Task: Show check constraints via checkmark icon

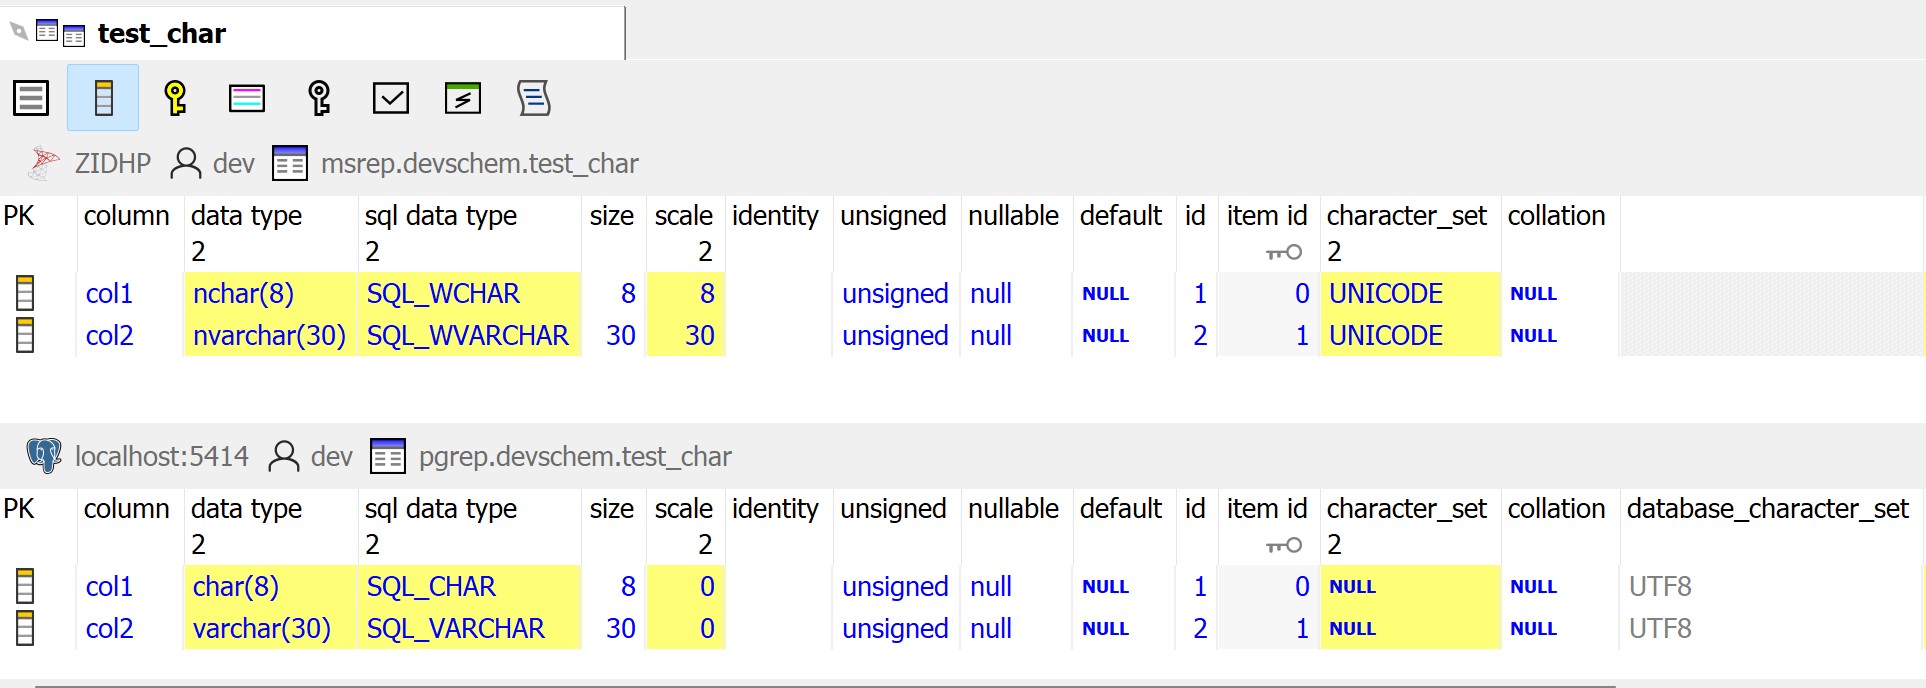Action: tap(391, 98)
